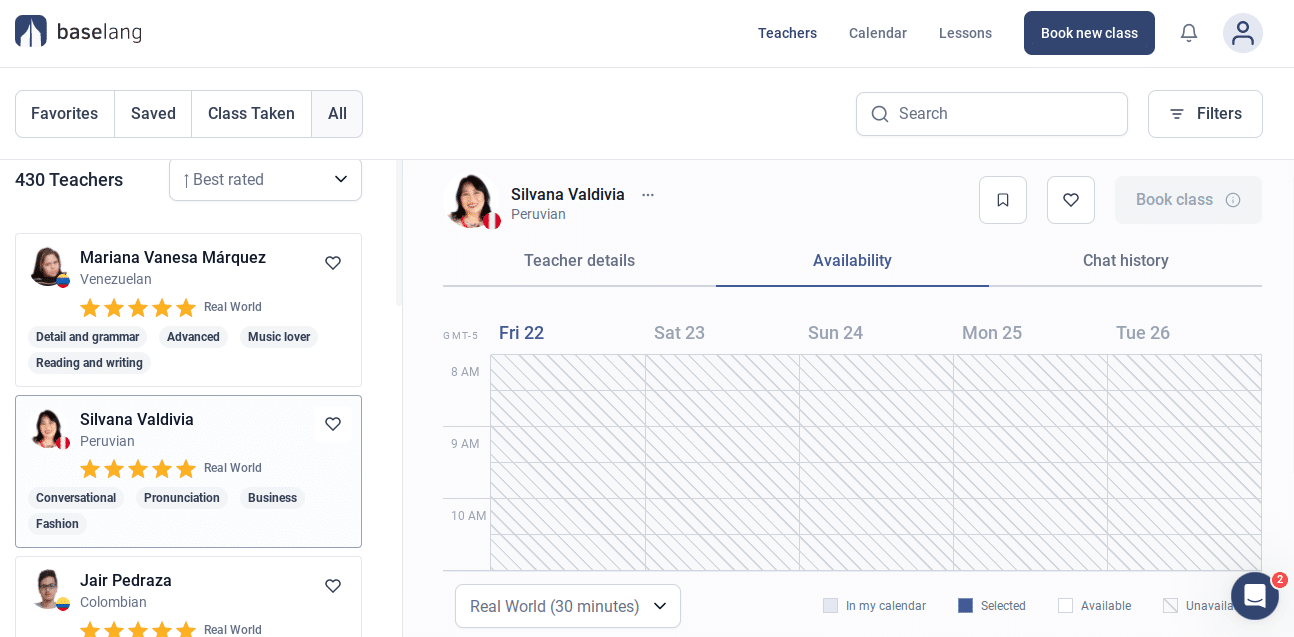Open the chat support bubble
This screenshot has width=1294, height=637.
tap(1254, 596)
